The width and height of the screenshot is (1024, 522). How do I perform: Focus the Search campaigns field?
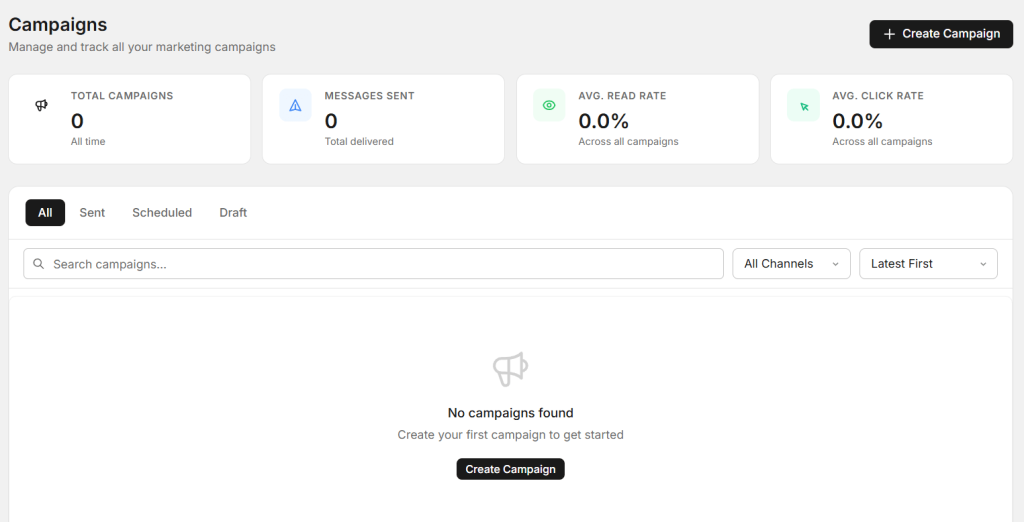click(x=374, y=264)
